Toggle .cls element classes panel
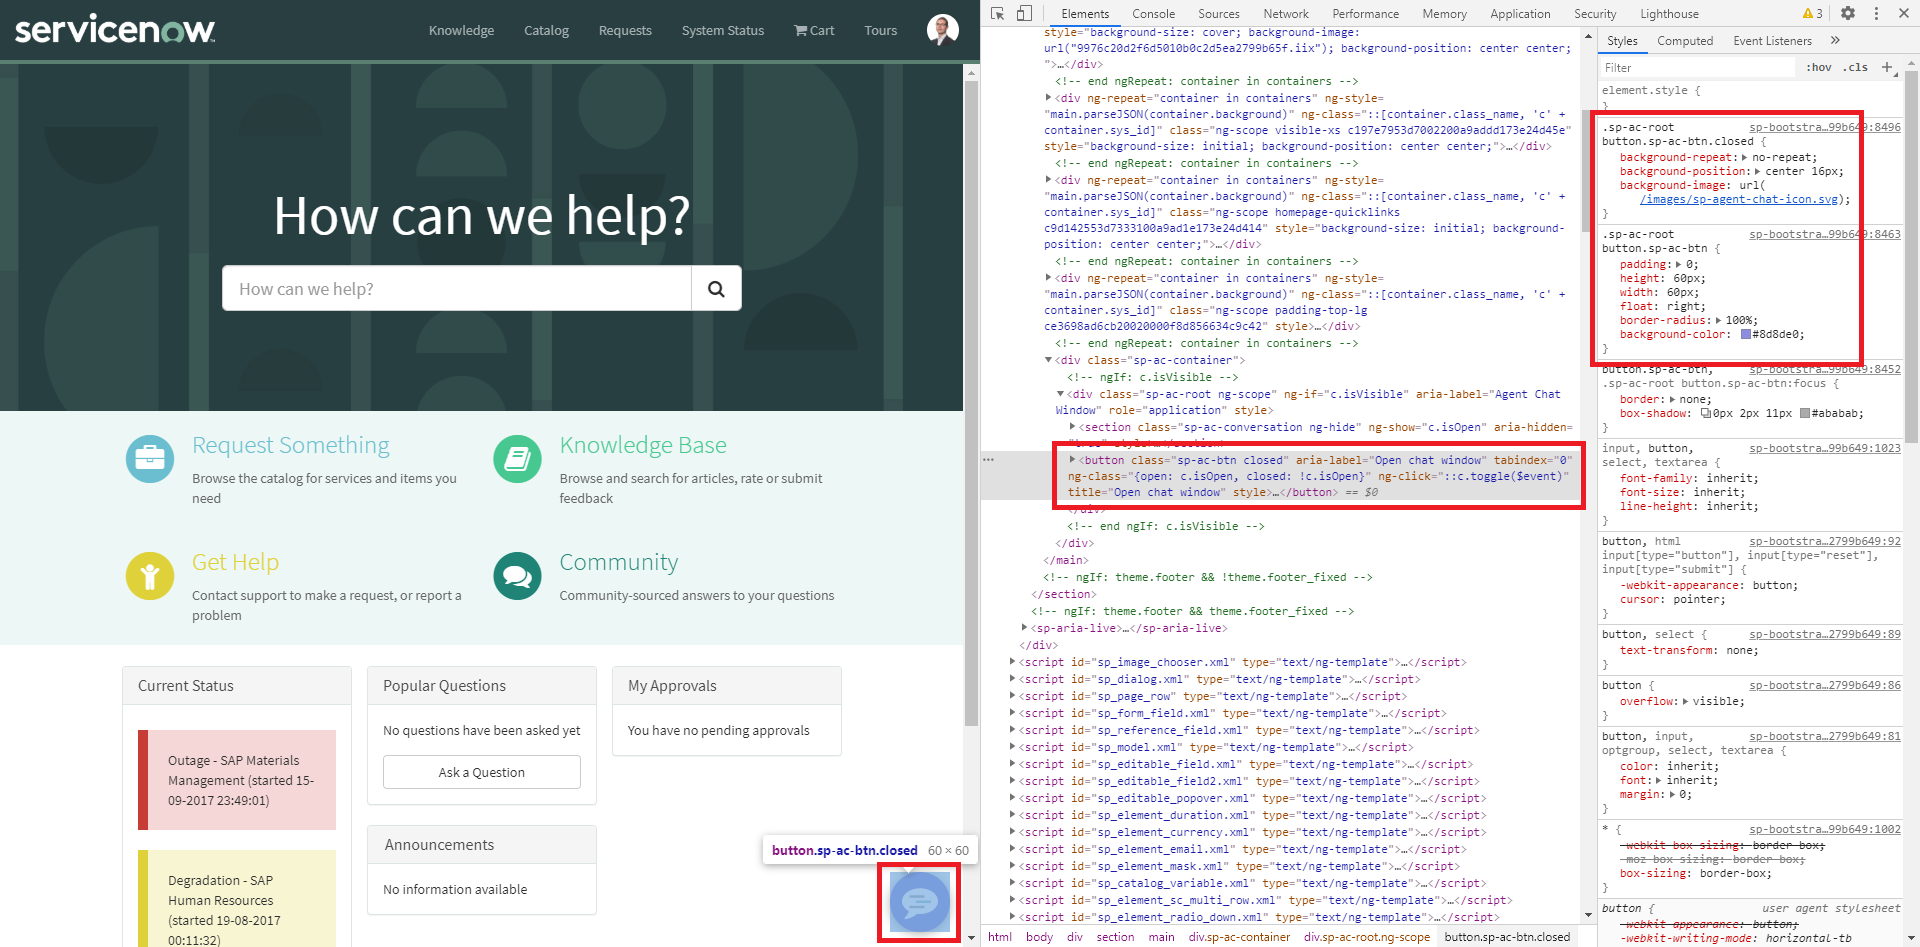1920x947 pixels. pos(1857,67)
